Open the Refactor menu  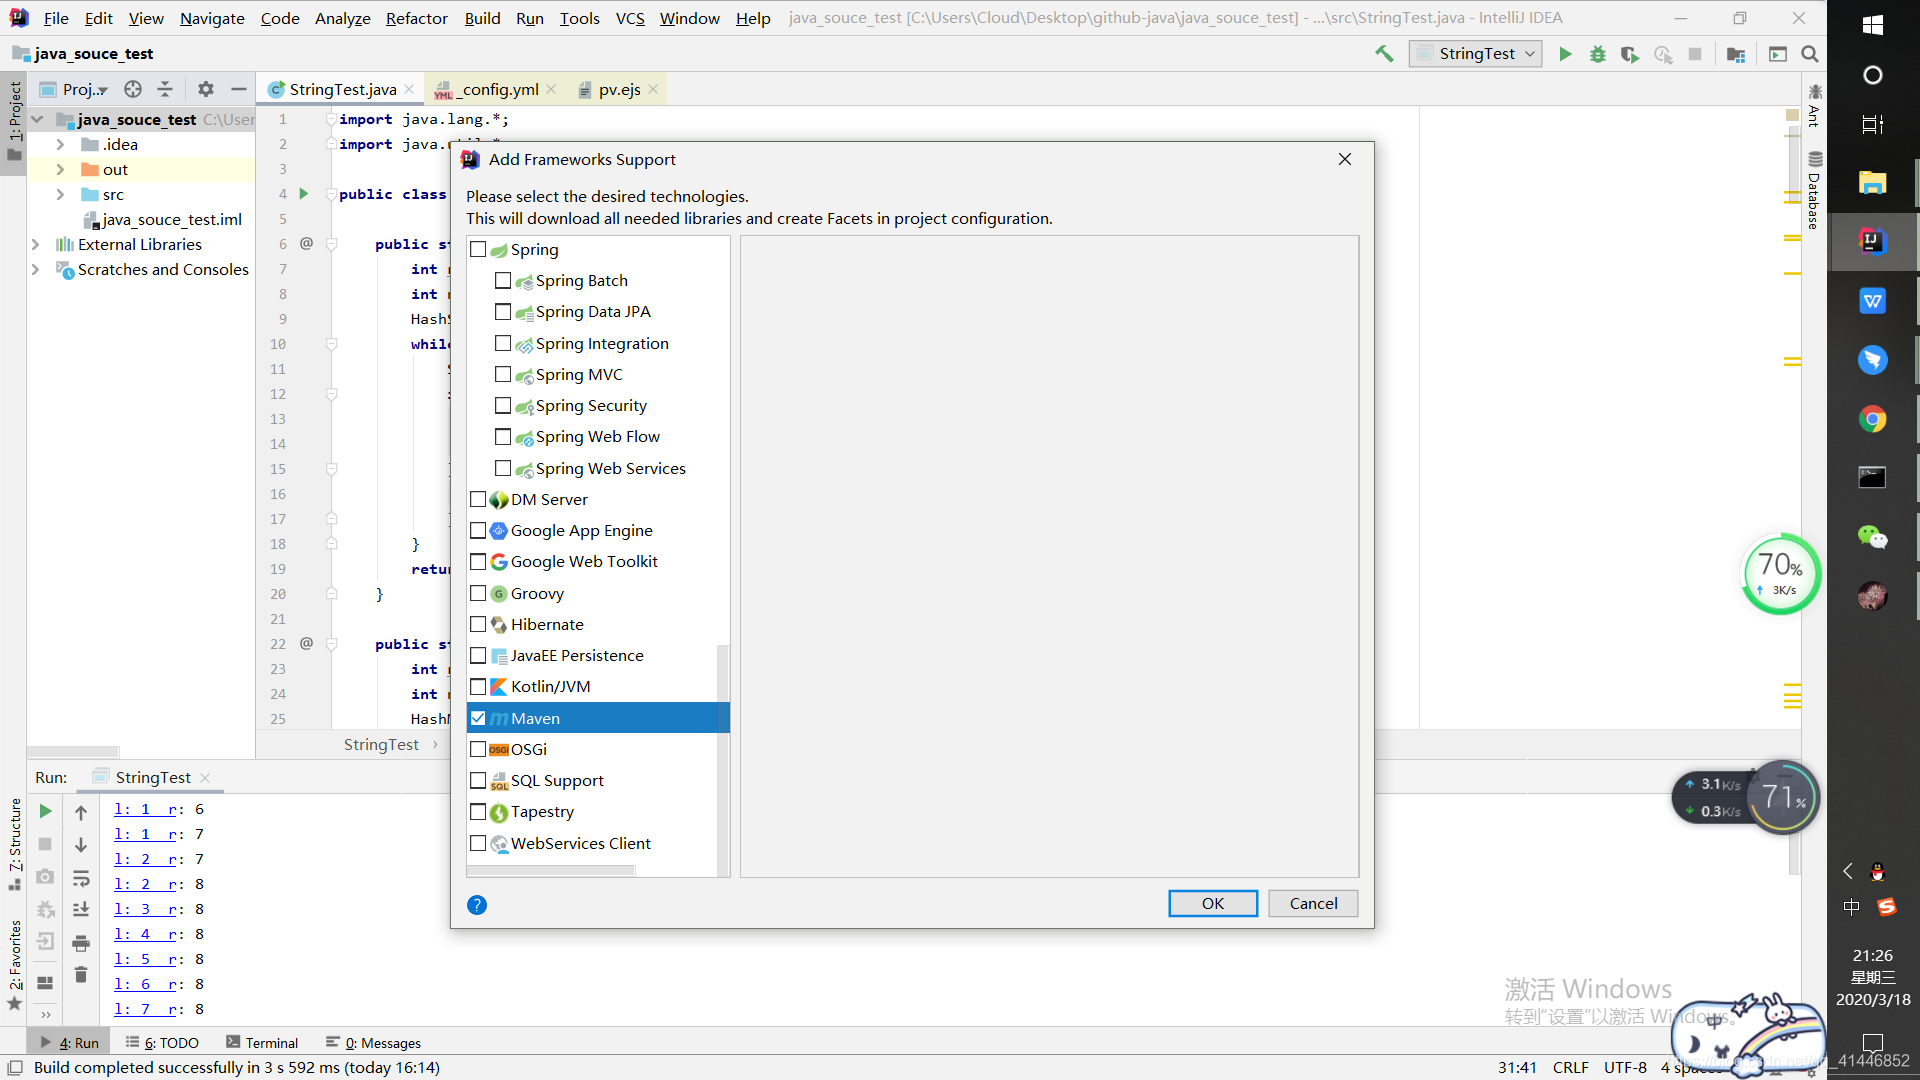(416, 18)
